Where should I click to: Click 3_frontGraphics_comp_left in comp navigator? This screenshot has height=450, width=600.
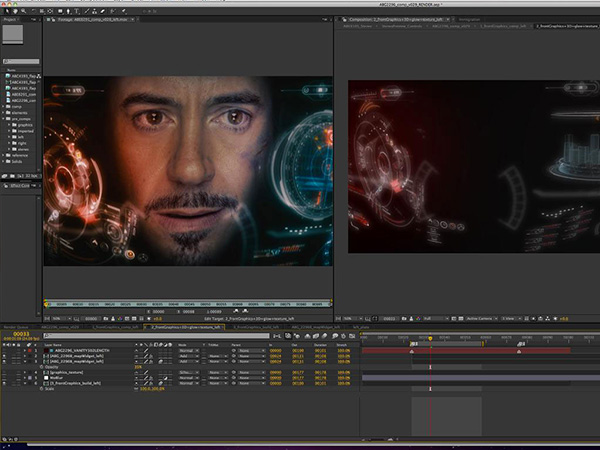[x=503, y=26]
